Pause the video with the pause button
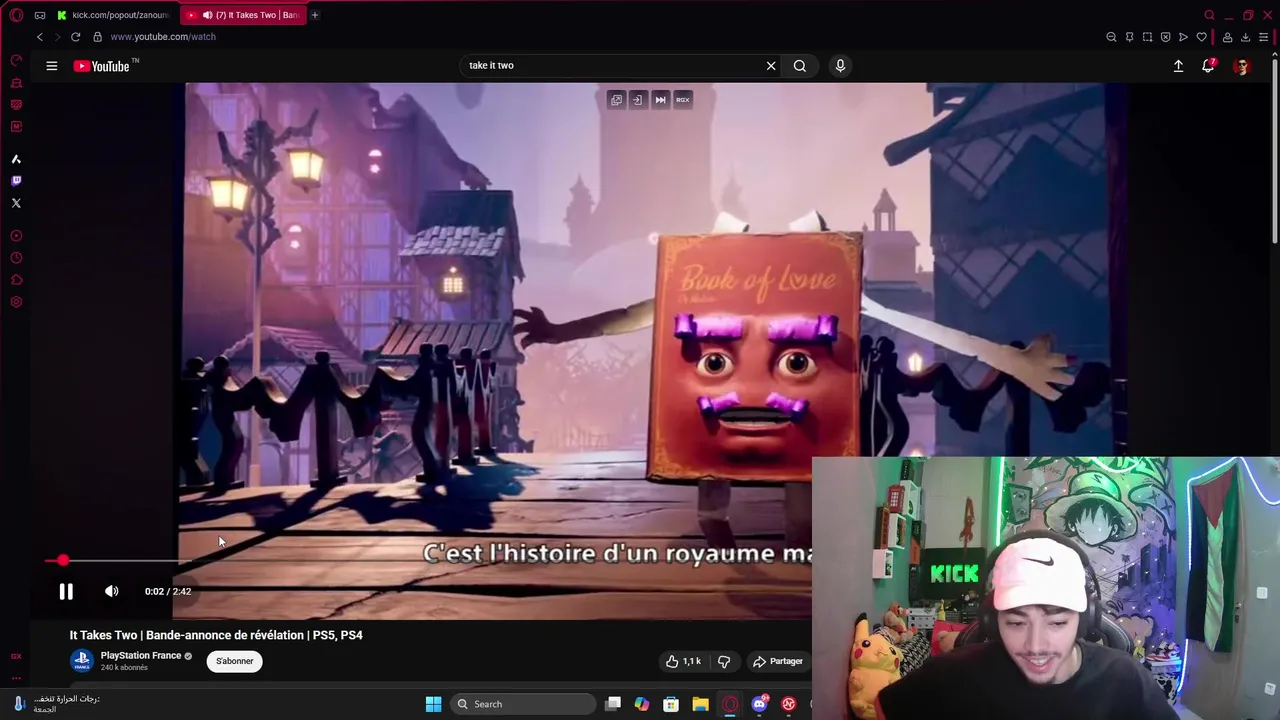This screenshot has width=1280, height=720. 66,591
